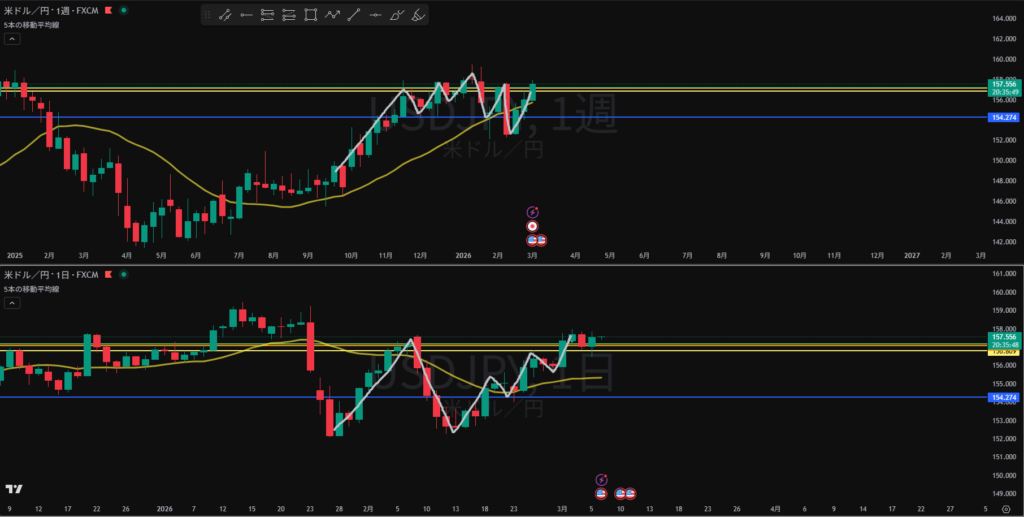Select the rectangle shape drawing tool

[311, 15]
